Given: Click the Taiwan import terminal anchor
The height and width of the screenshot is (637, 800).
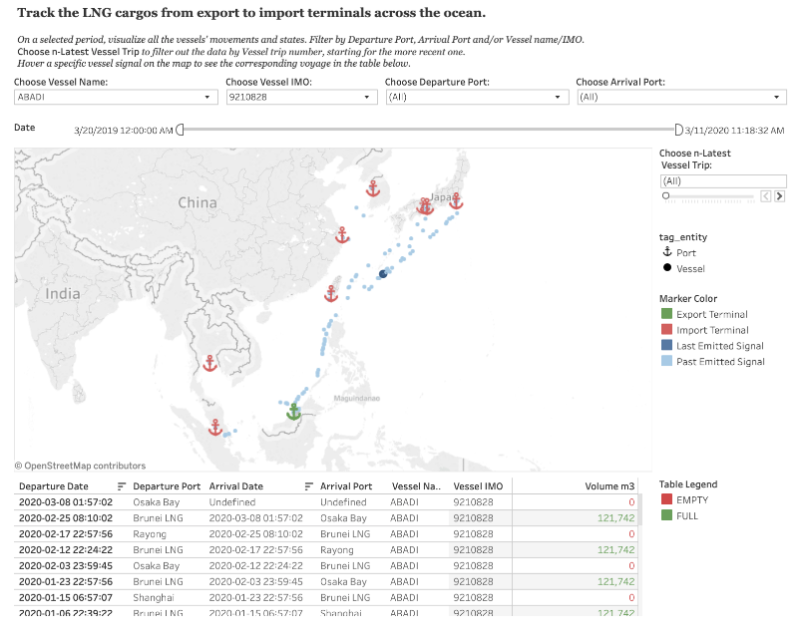Looking at the screenshot, I should (x=331, y=293).
